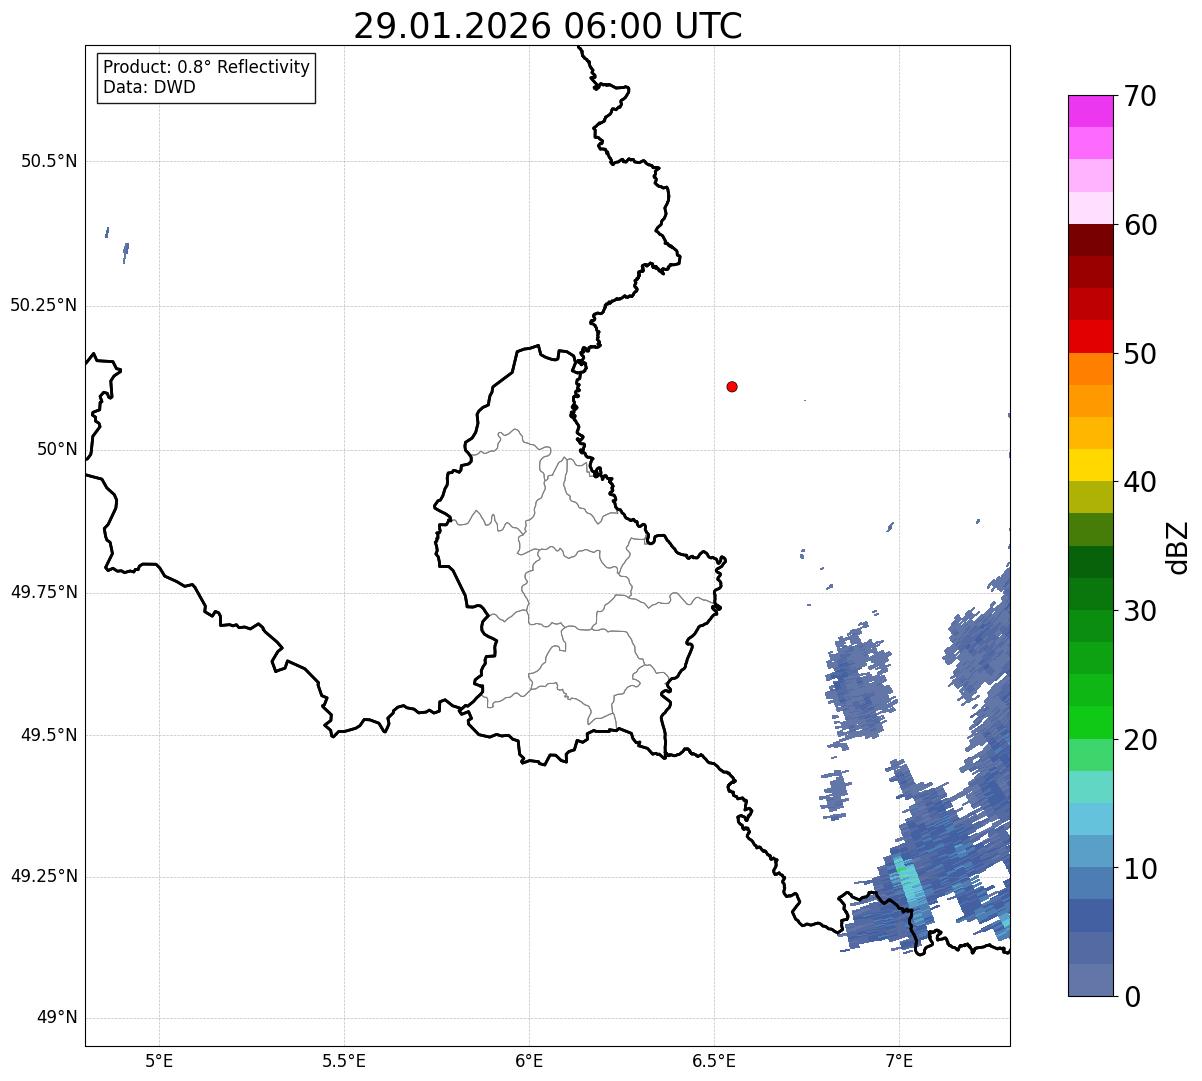1202x1081 pixels.
Task: Click the longitude label '5°E'
Action: (159, 1060)
